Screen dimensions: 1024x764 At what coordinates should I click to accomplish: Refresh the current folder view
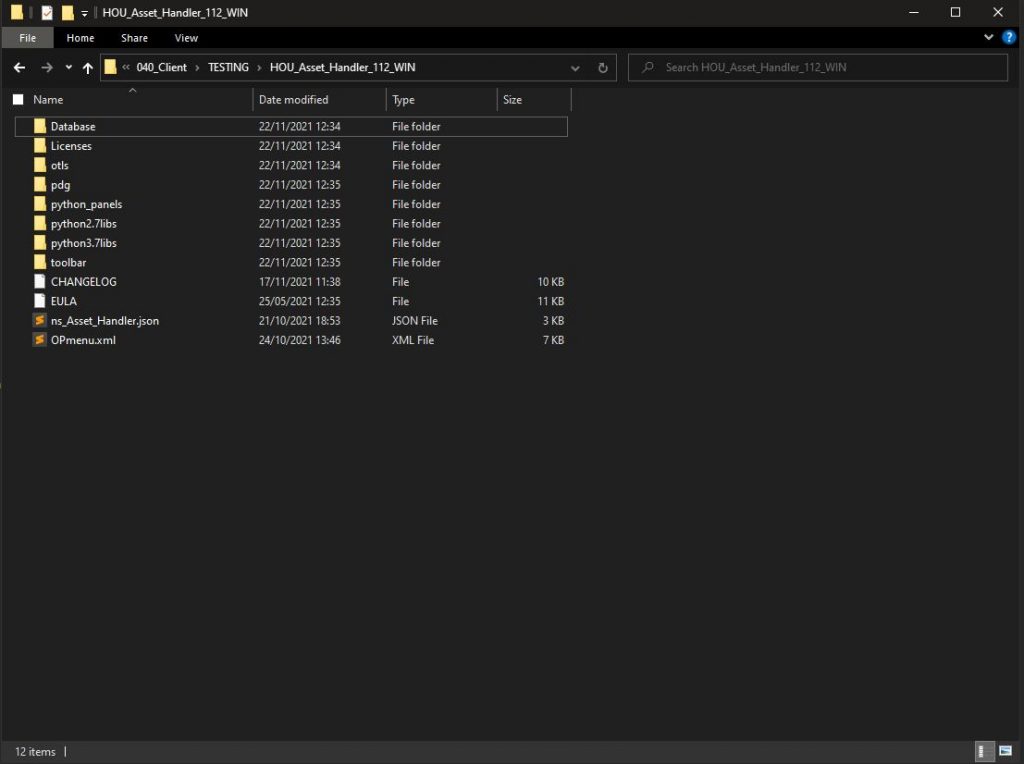[602, 68]
